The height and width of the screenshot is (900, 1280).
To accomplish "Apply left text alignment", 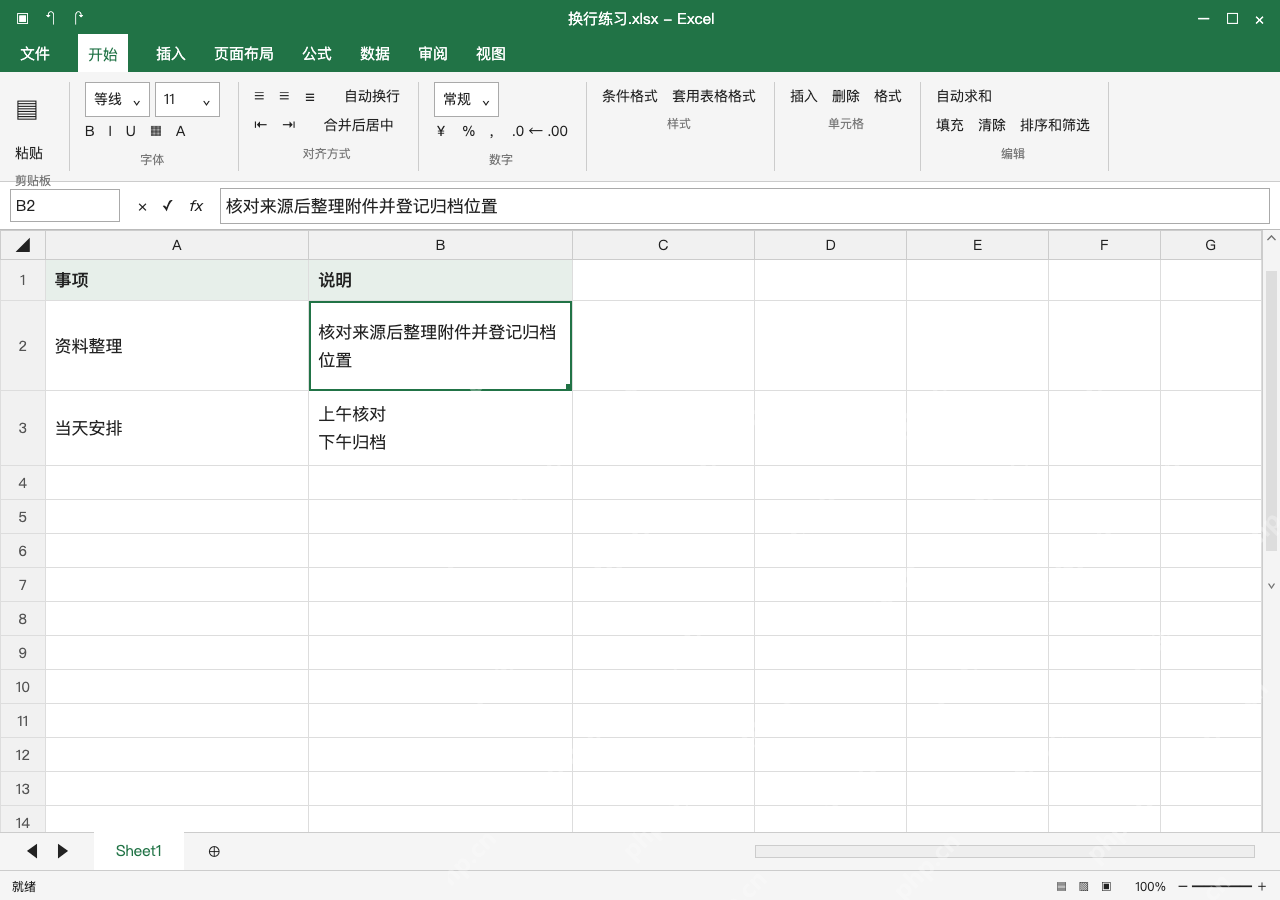I will coord(259,96).
